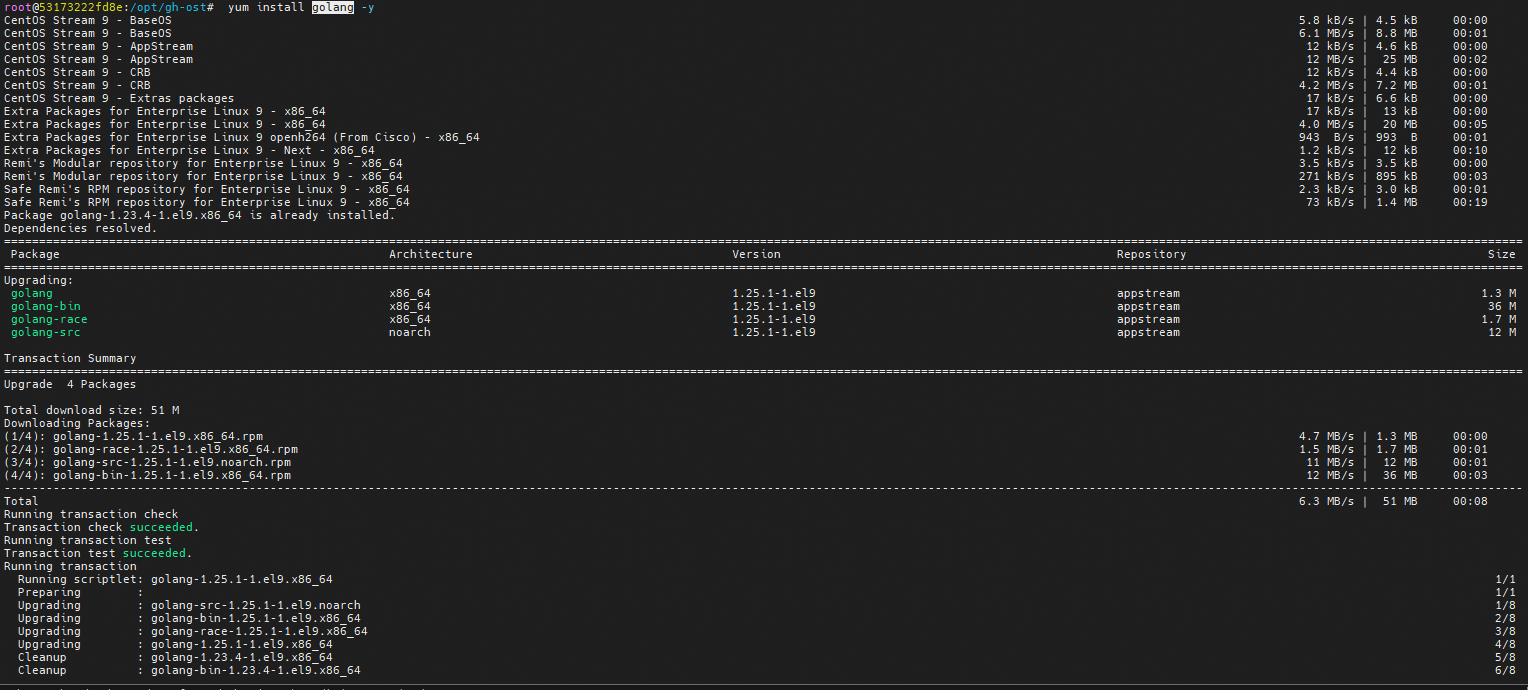Click the "00:08" total time
1528x690 pixels.
[1470, 501]
